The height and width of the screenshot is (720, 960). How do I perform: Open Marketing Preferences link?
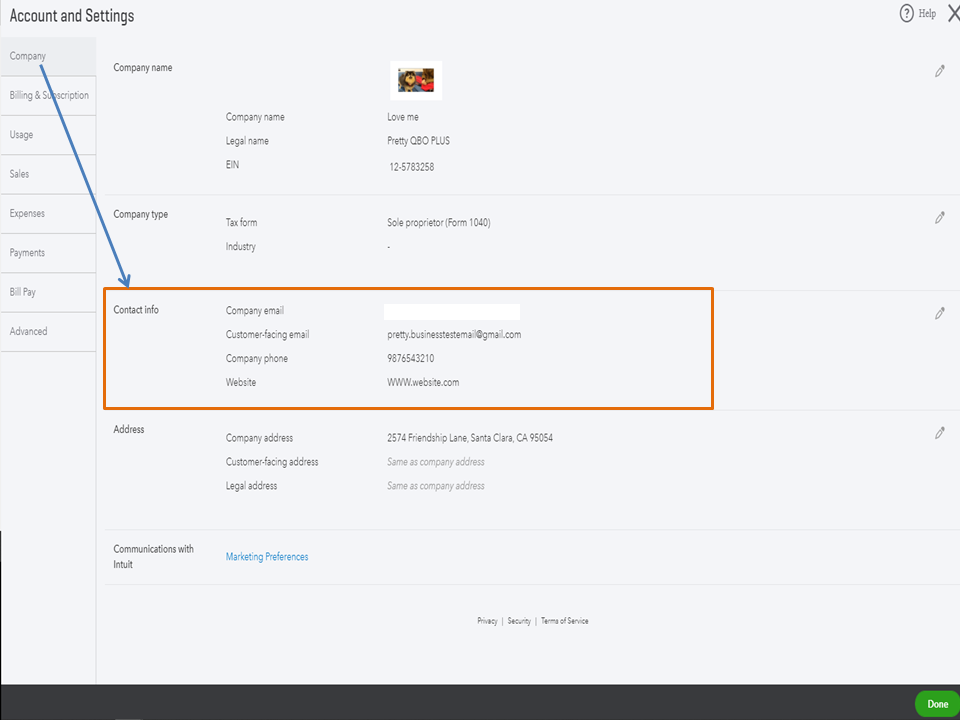point(267,557)
